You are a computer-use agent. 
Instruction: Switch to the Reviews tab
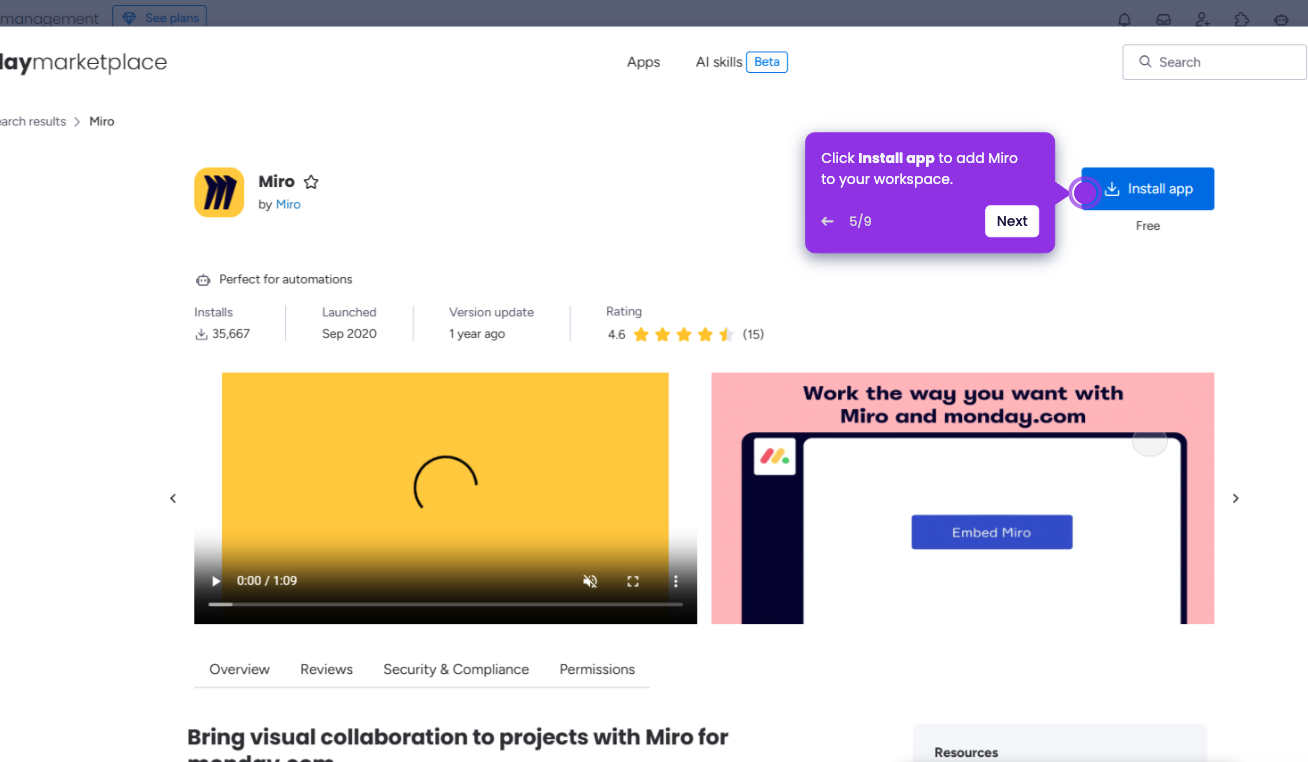(326, 669)
